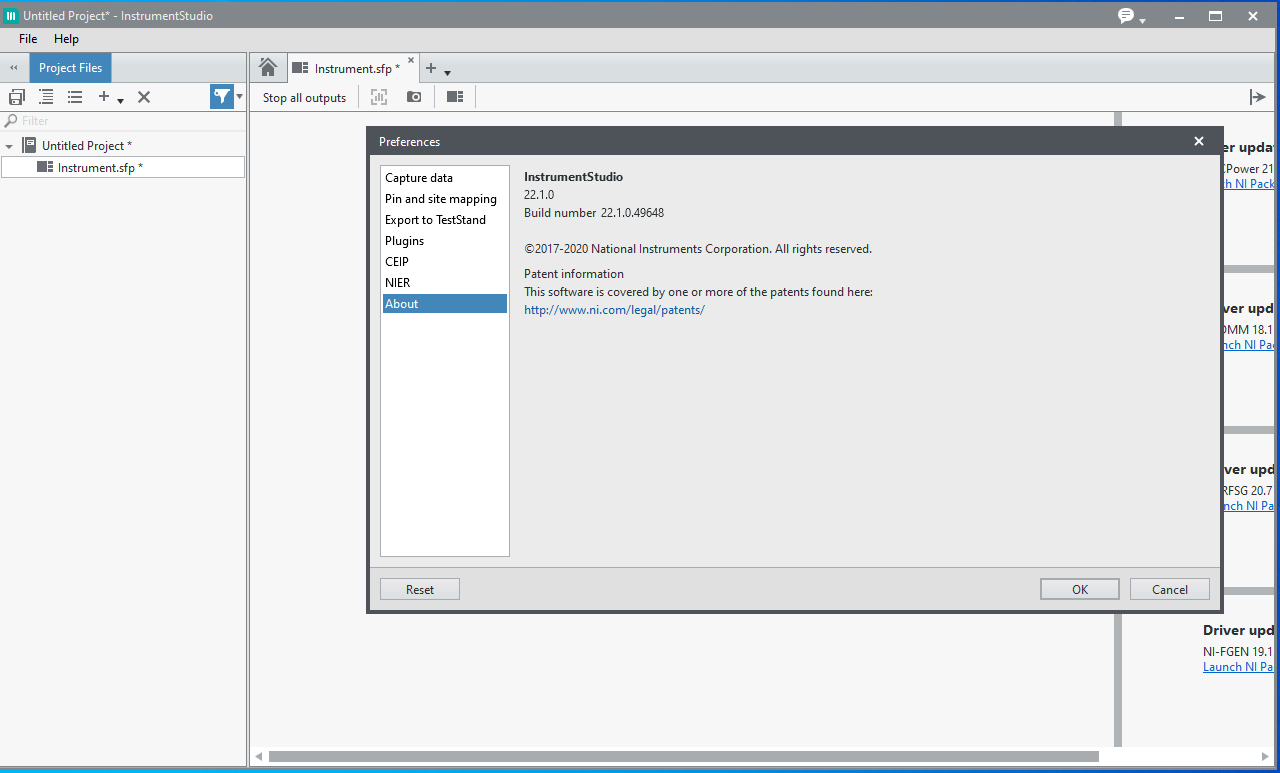This screenshot has width=1280, height=773.
Task: Click the Build number 22.1.0.49648 text
Action: (594, 213)
